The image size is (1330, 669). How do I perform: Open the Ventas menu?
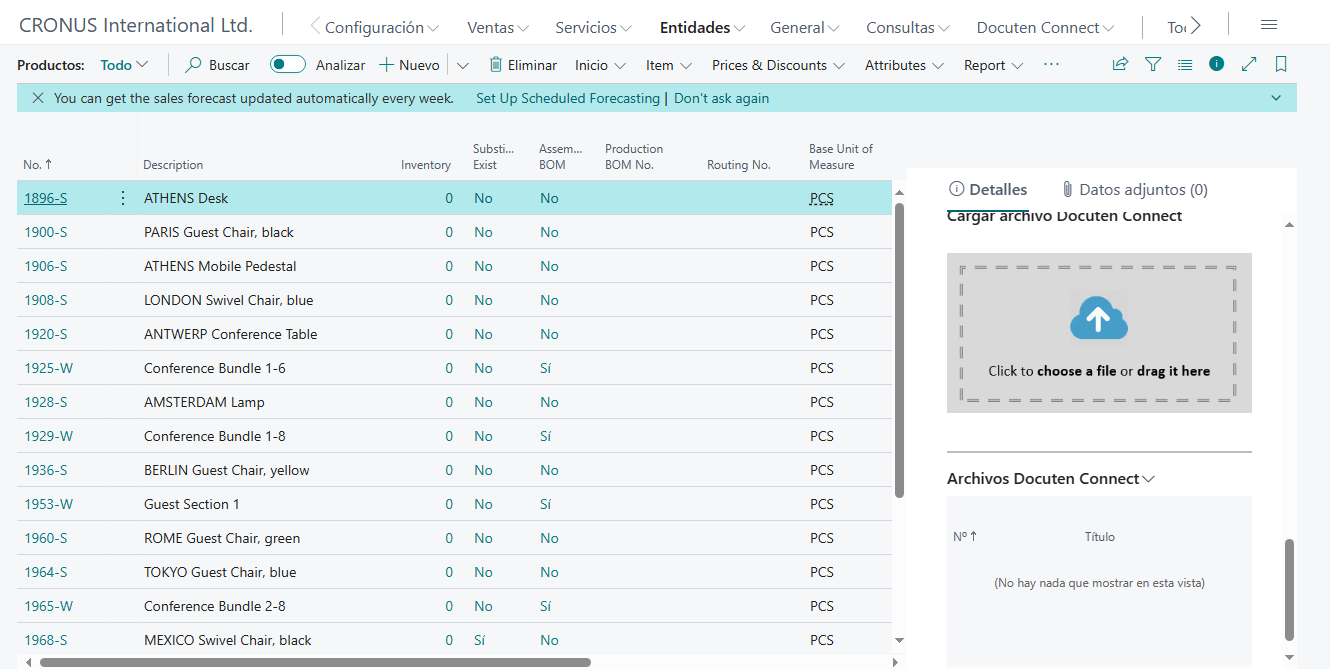tap(498, 28)
